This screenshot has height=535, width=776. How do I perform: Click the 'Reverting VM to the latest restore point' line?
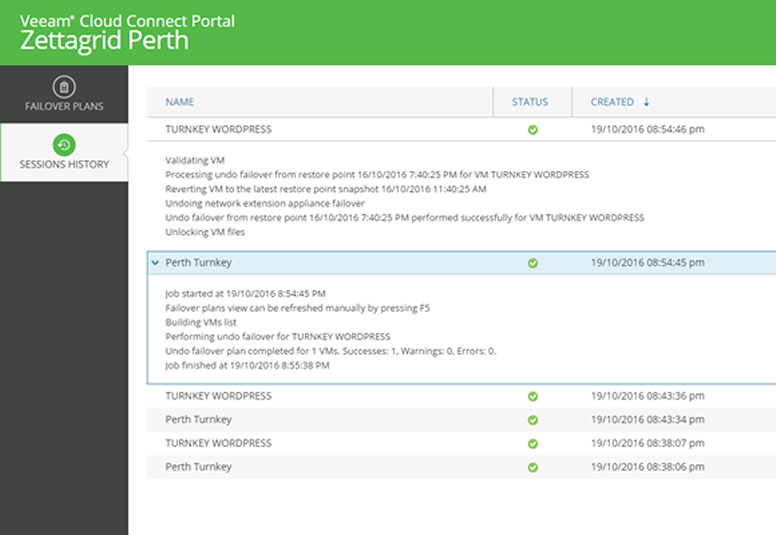pyautogui.click(x=326, y=189)
